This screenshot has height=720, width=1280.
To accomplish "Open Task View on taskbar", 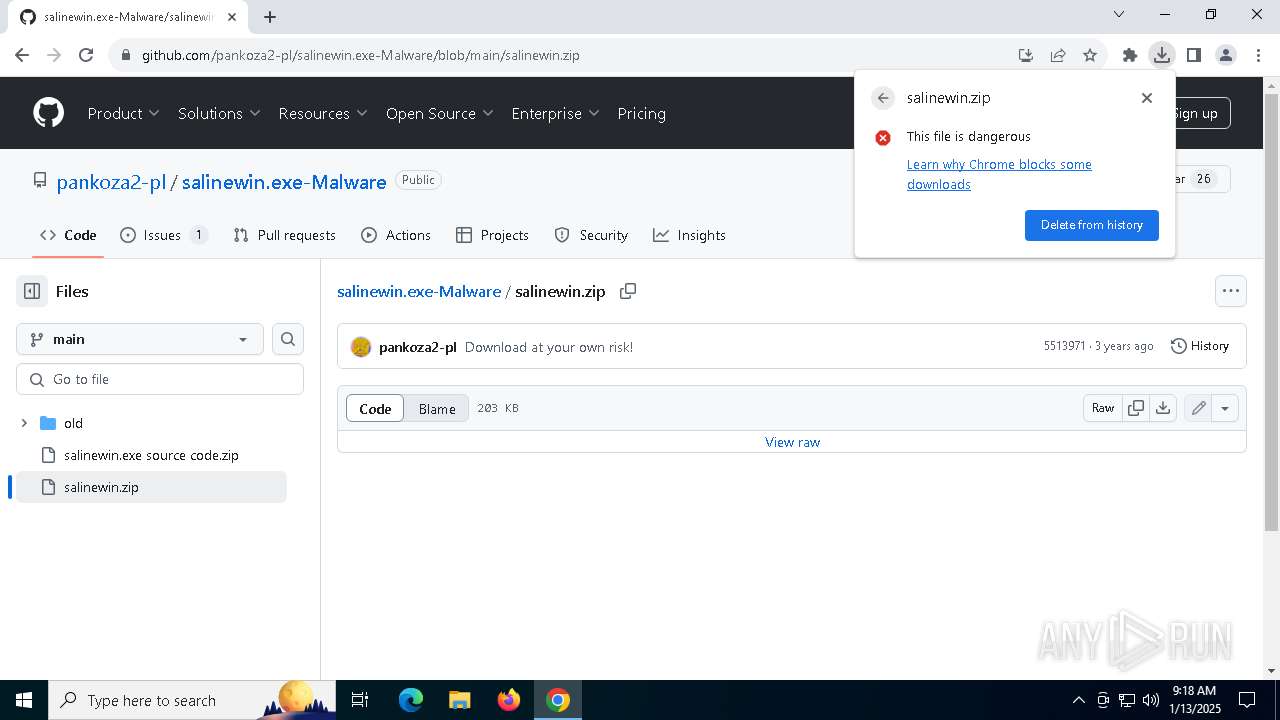I will click(x=360, y=700).
